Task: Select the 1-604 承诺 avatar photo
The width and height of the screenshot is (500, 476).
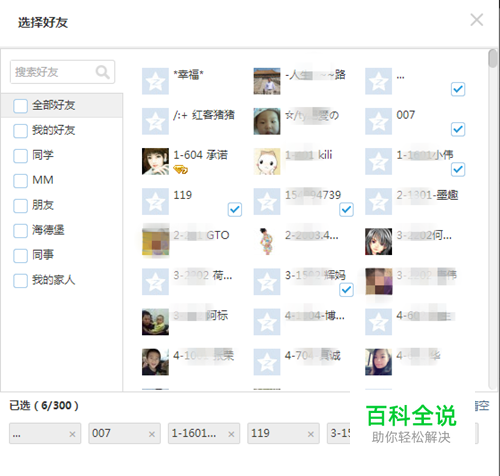Action: (155, 161)
